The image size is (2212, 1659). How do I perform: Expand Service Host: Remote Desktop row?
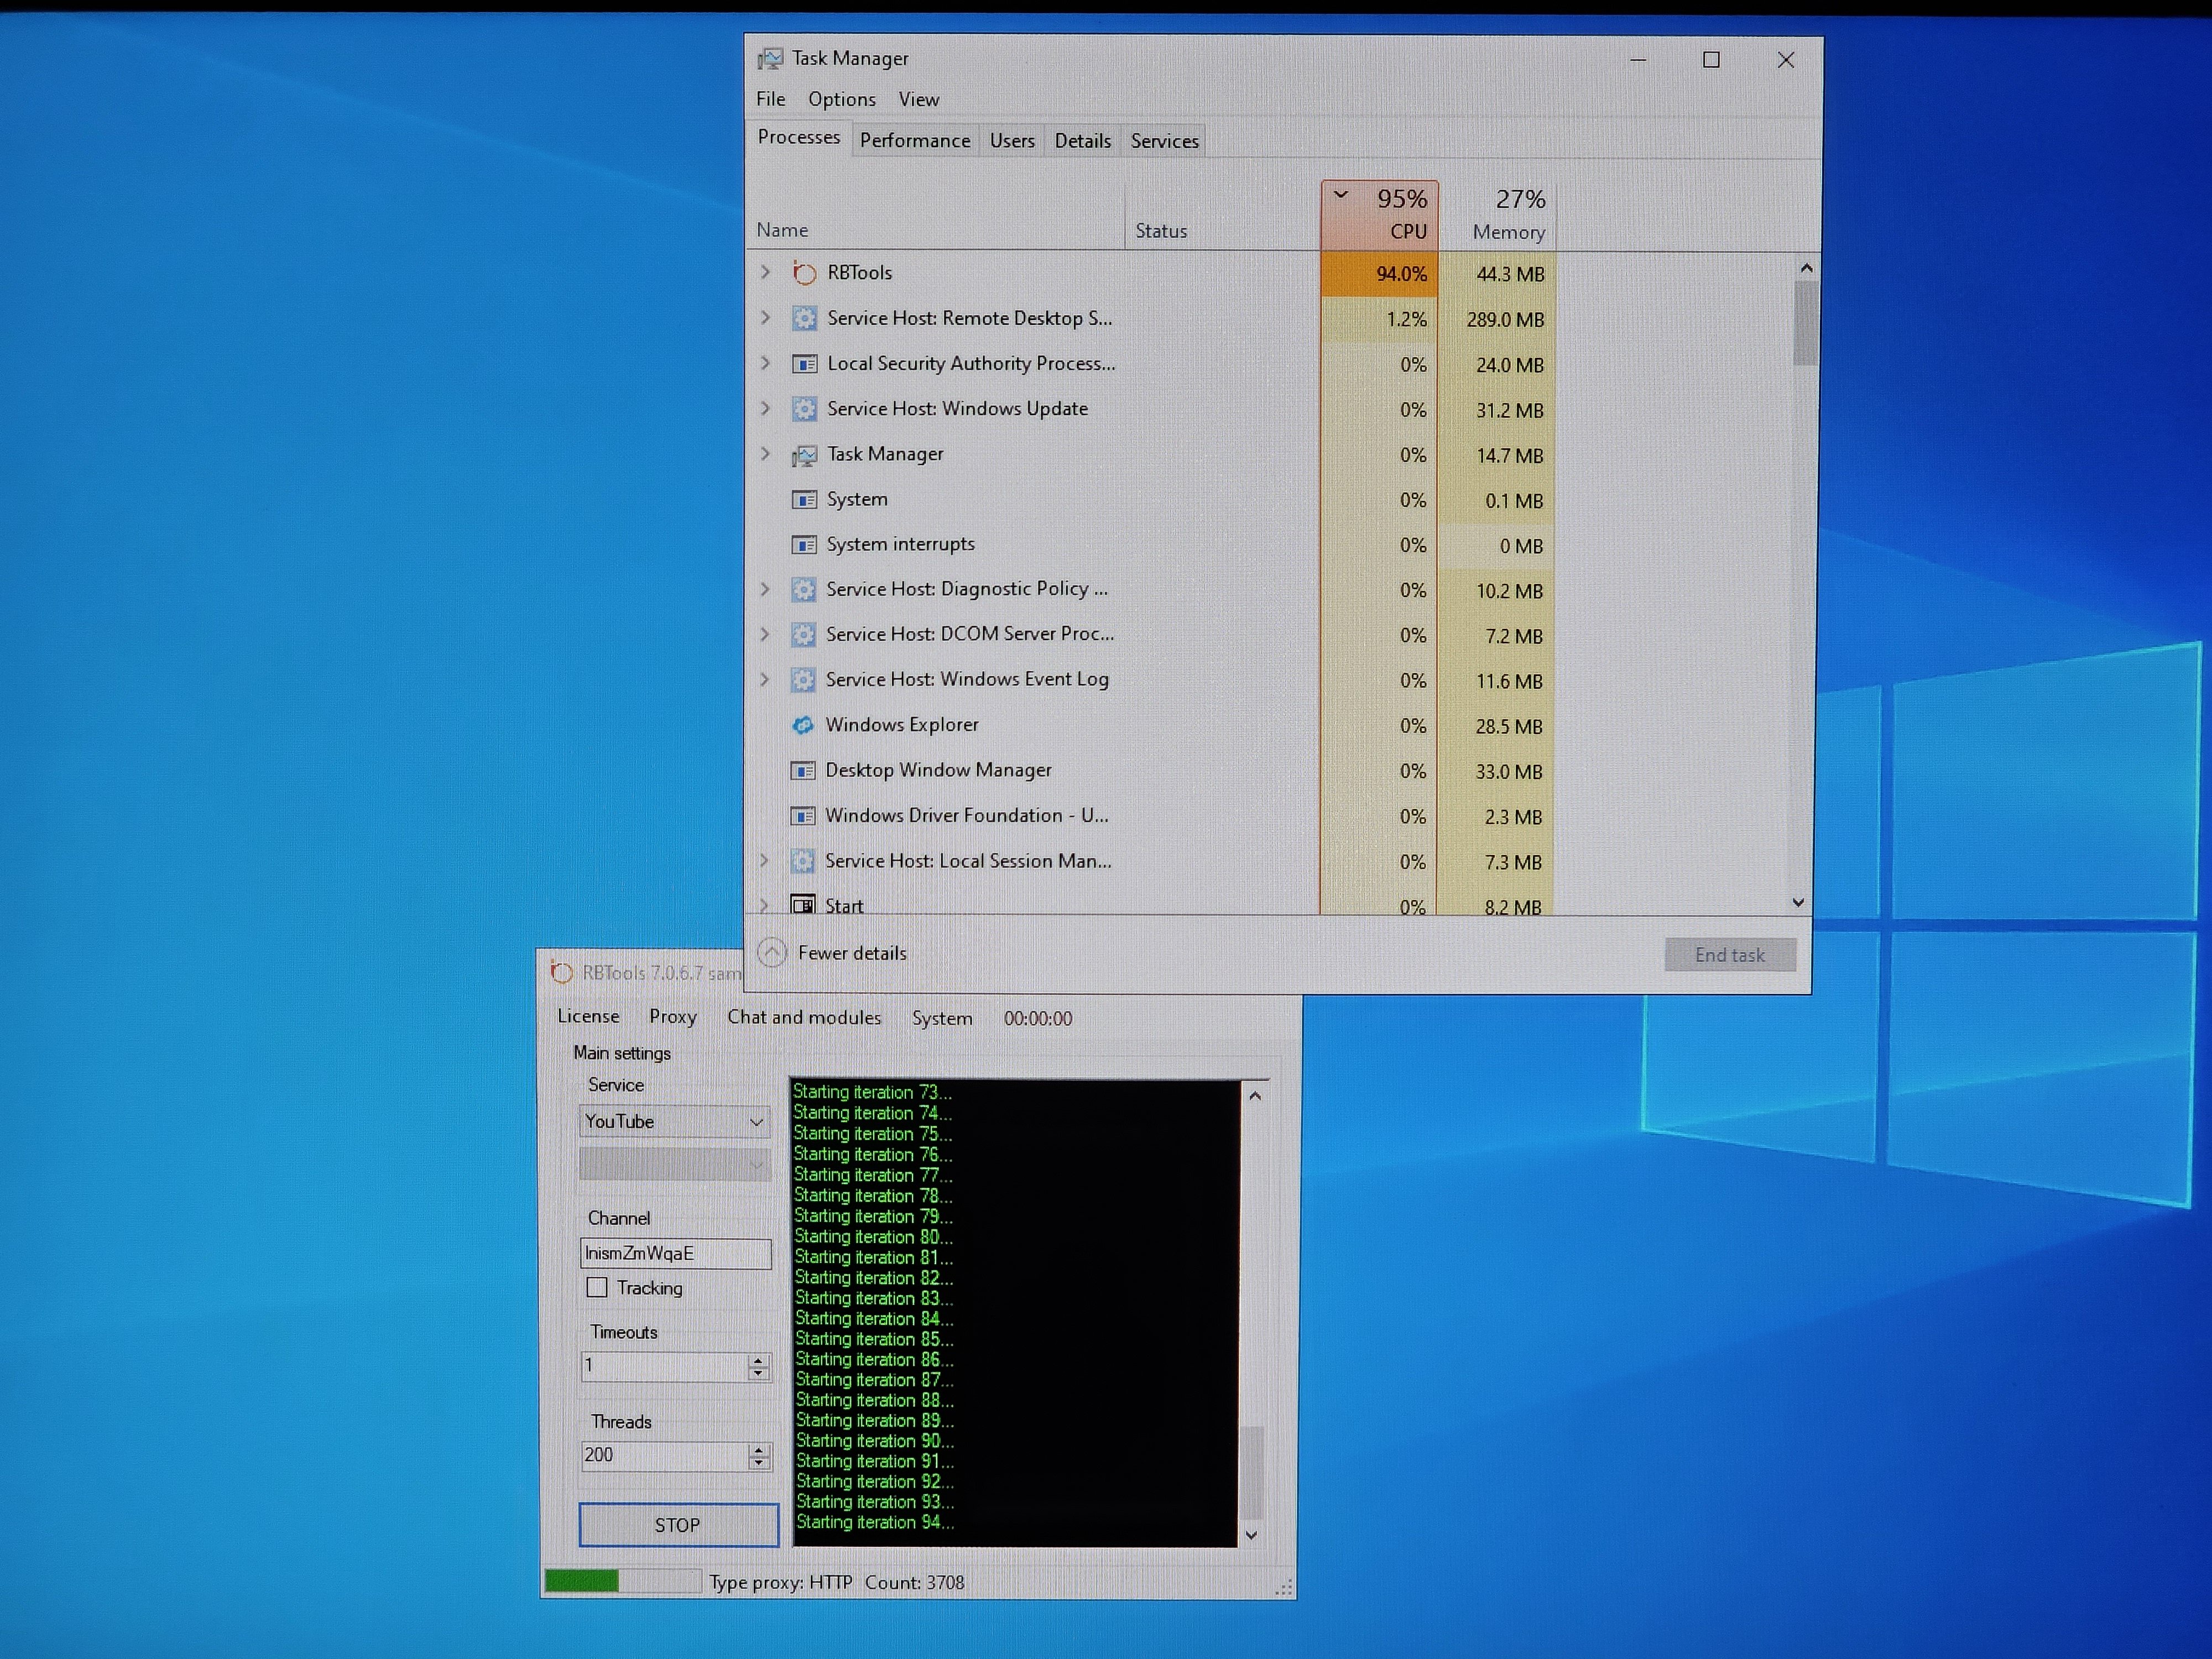(766, 318)
